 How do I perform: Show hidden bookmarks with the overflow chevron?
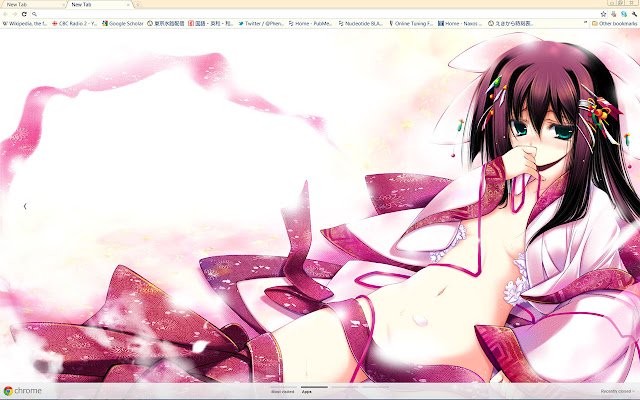click(586, 23)
